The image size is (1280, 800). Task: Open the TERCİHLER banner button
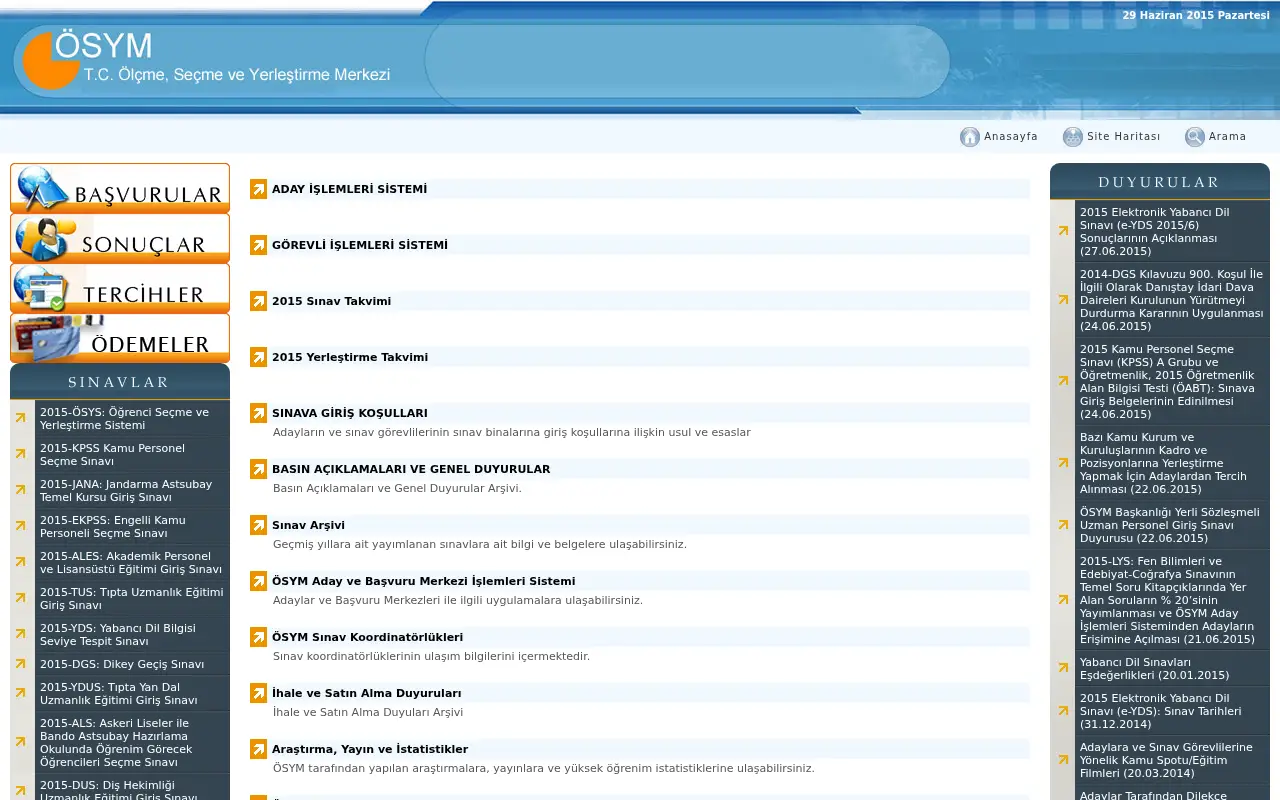pos(120,288)
